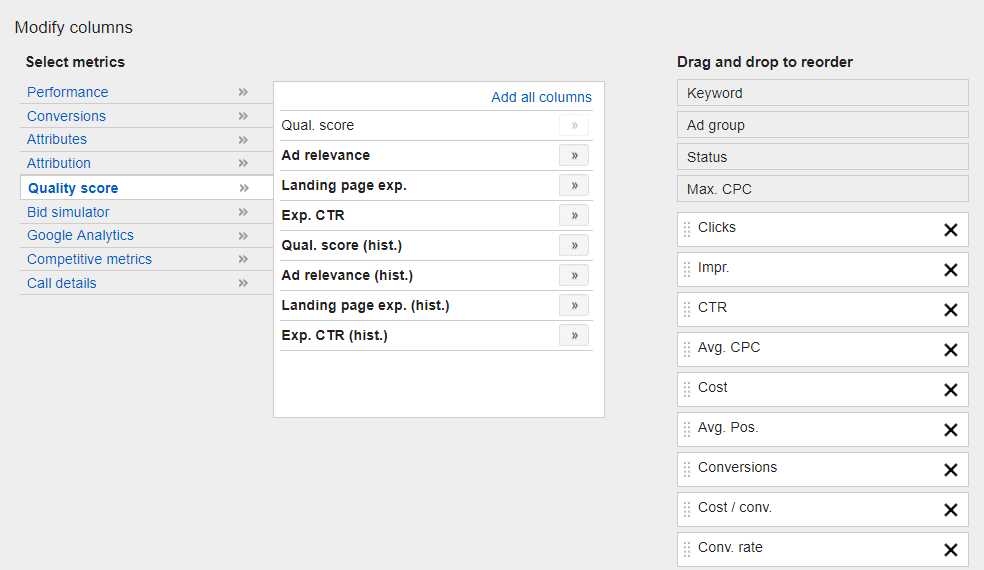Remove the Clicks column with X icon
Image resolution: width=984 pixels, height=570 pixels.
coord(951,230)
